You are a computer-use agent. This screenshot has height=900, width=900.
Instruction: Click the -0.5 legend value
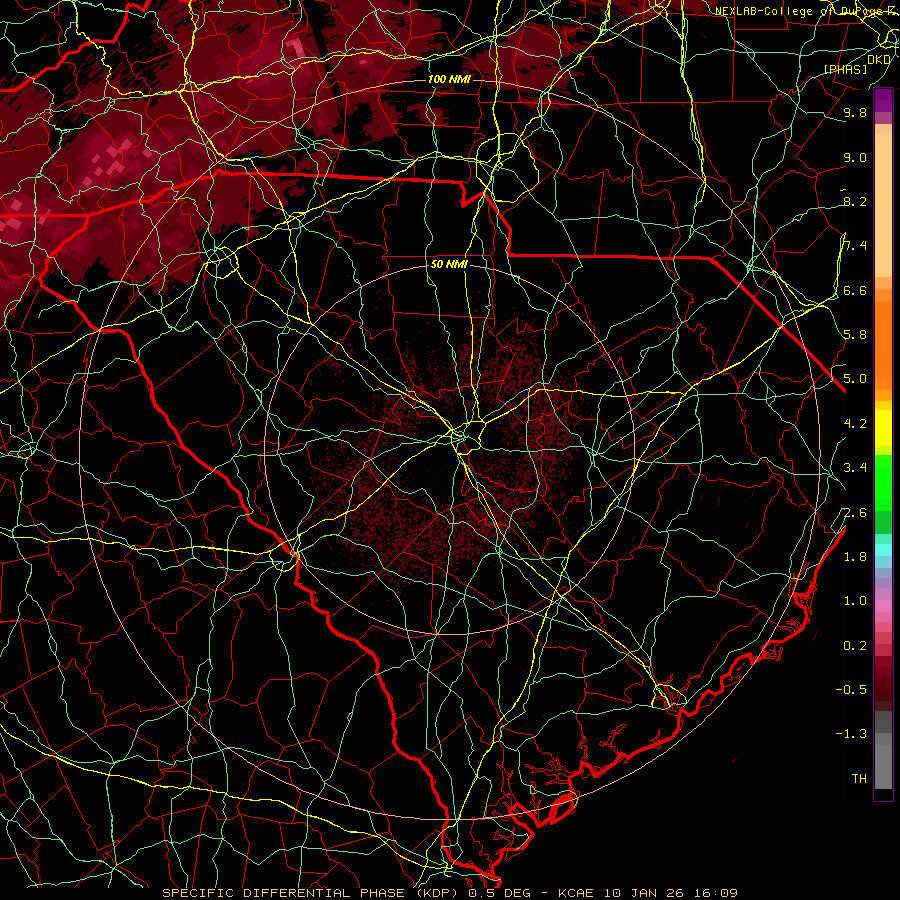click(x=851, y=690)
